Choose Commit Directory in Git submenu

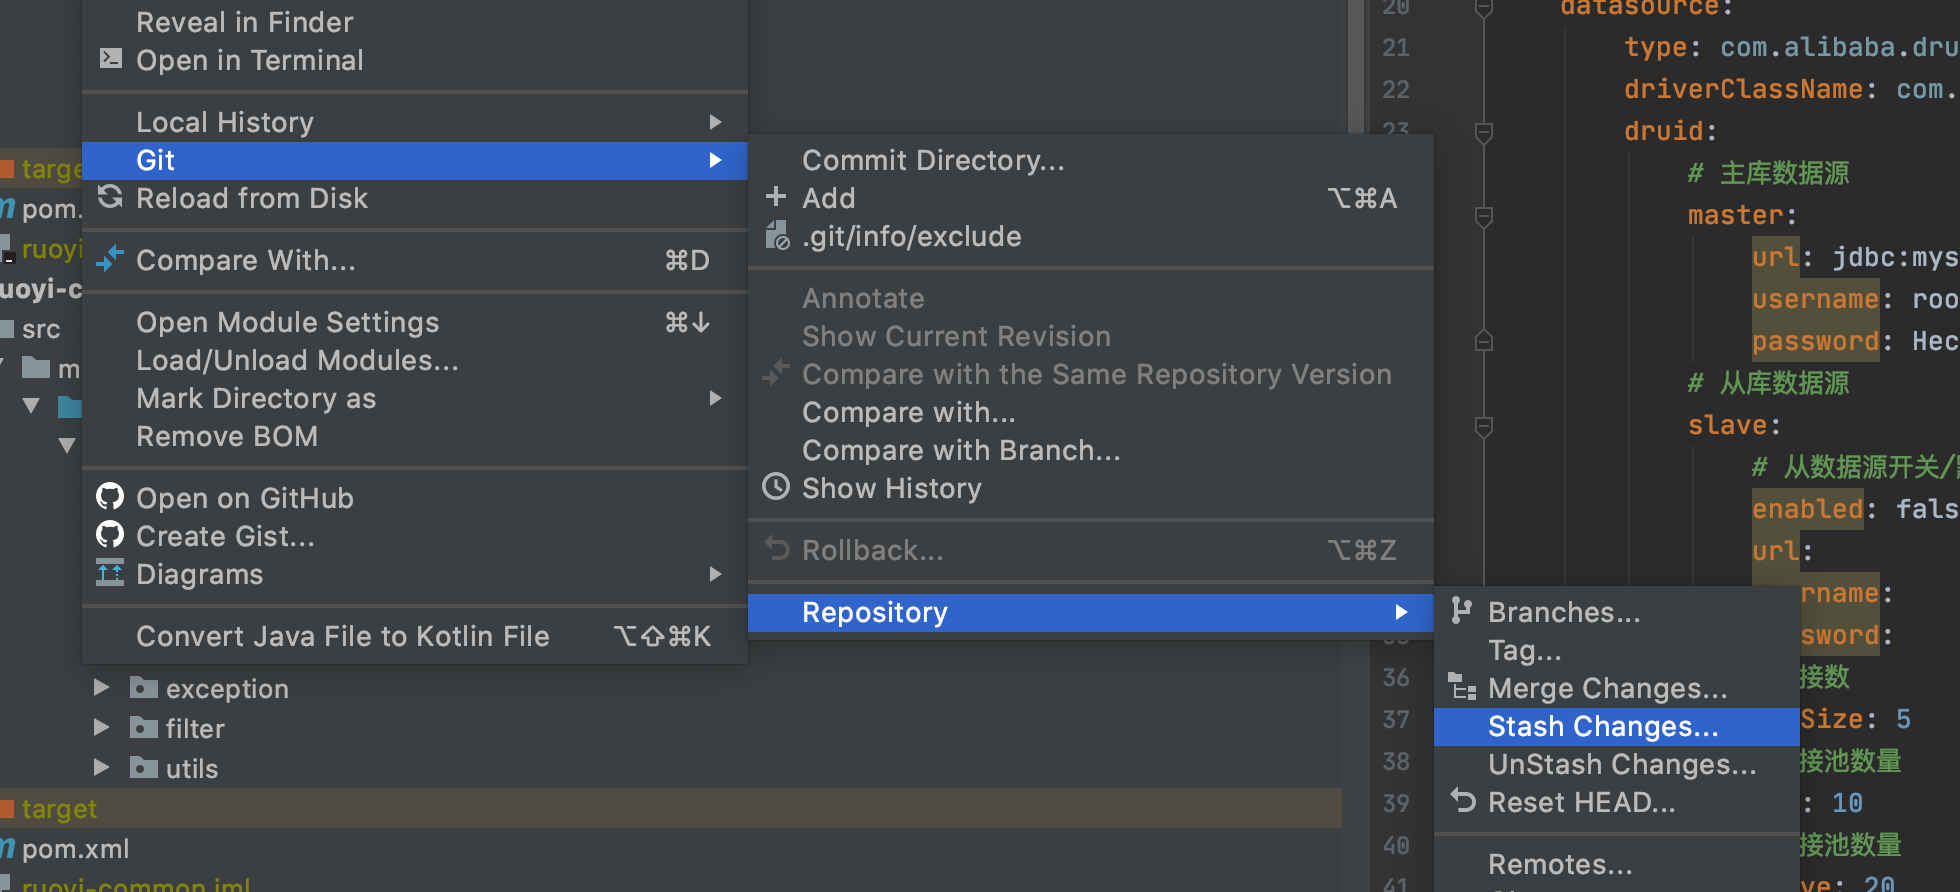933,160
